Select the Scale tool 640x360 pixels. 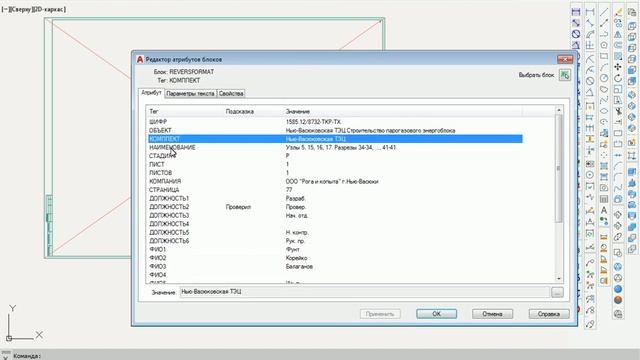(x=618, y=89)
